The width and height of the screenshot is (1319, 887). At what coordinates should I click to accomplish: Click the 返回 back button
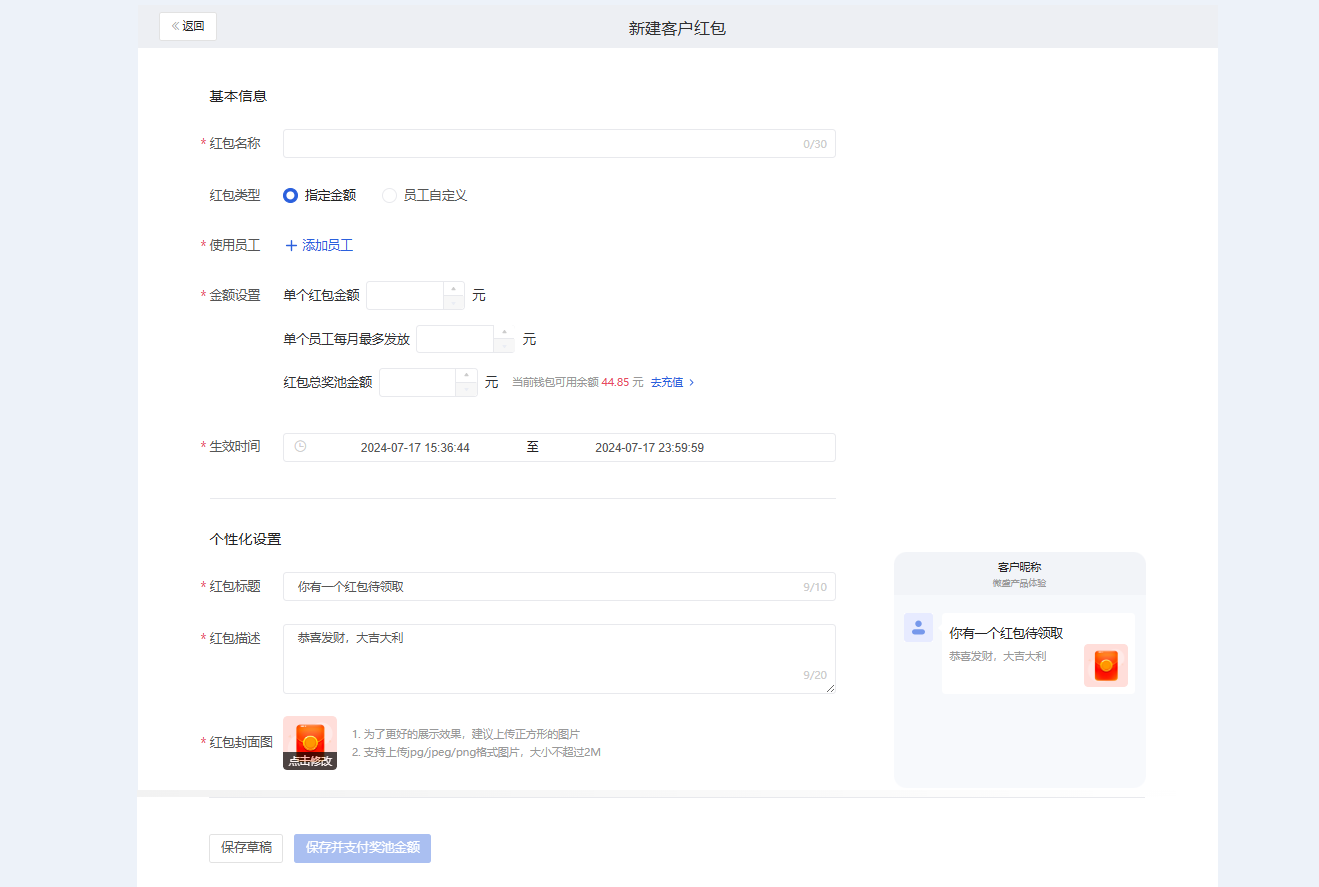coord(188,26)
